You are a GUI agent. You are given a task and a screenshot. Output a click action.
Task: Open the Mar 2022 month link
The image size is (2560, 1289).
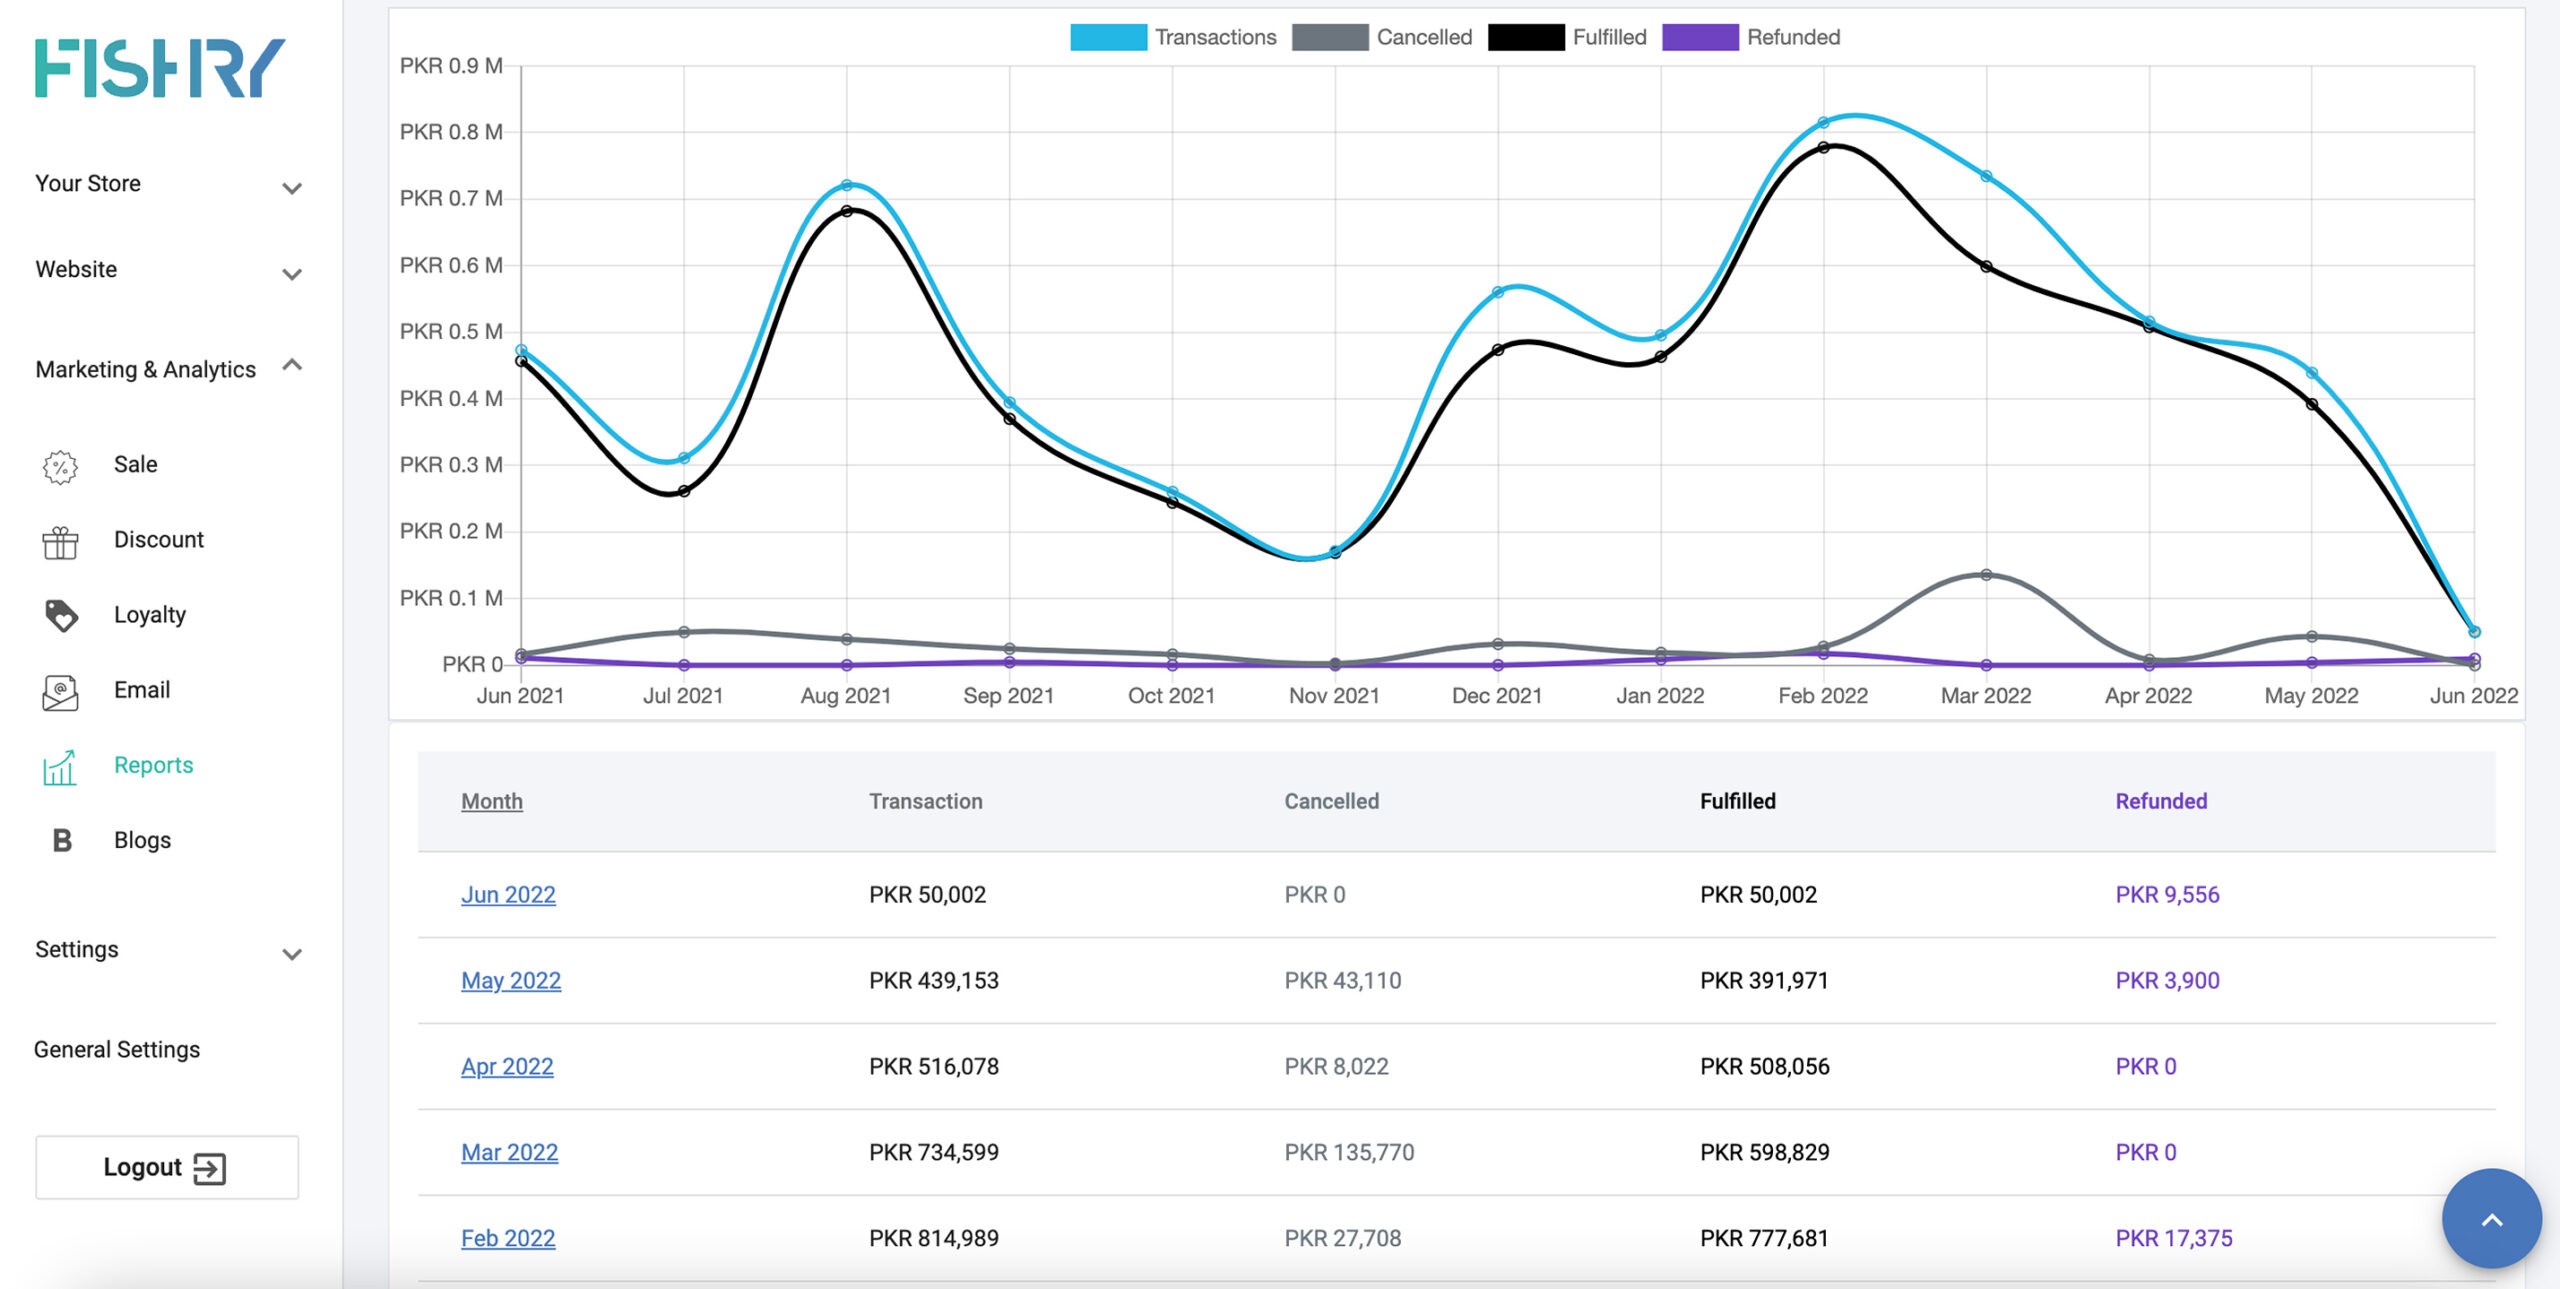point(509,1153)
